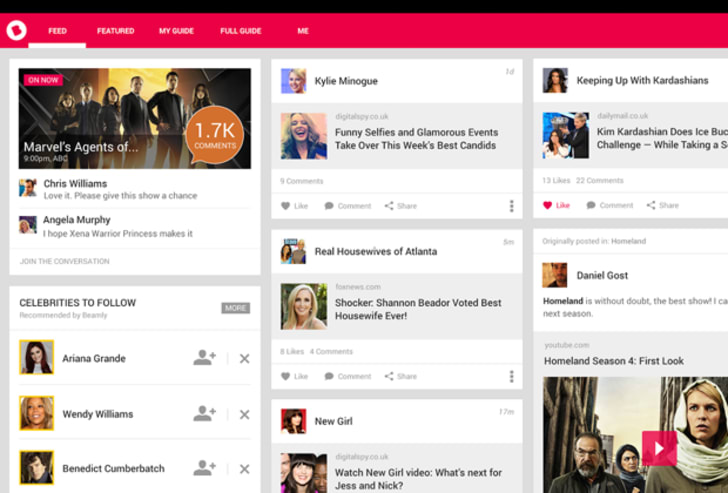Click Join The Conversation link
The height and width of the screenshot is (493, 728).
click(x=65, y=261)
